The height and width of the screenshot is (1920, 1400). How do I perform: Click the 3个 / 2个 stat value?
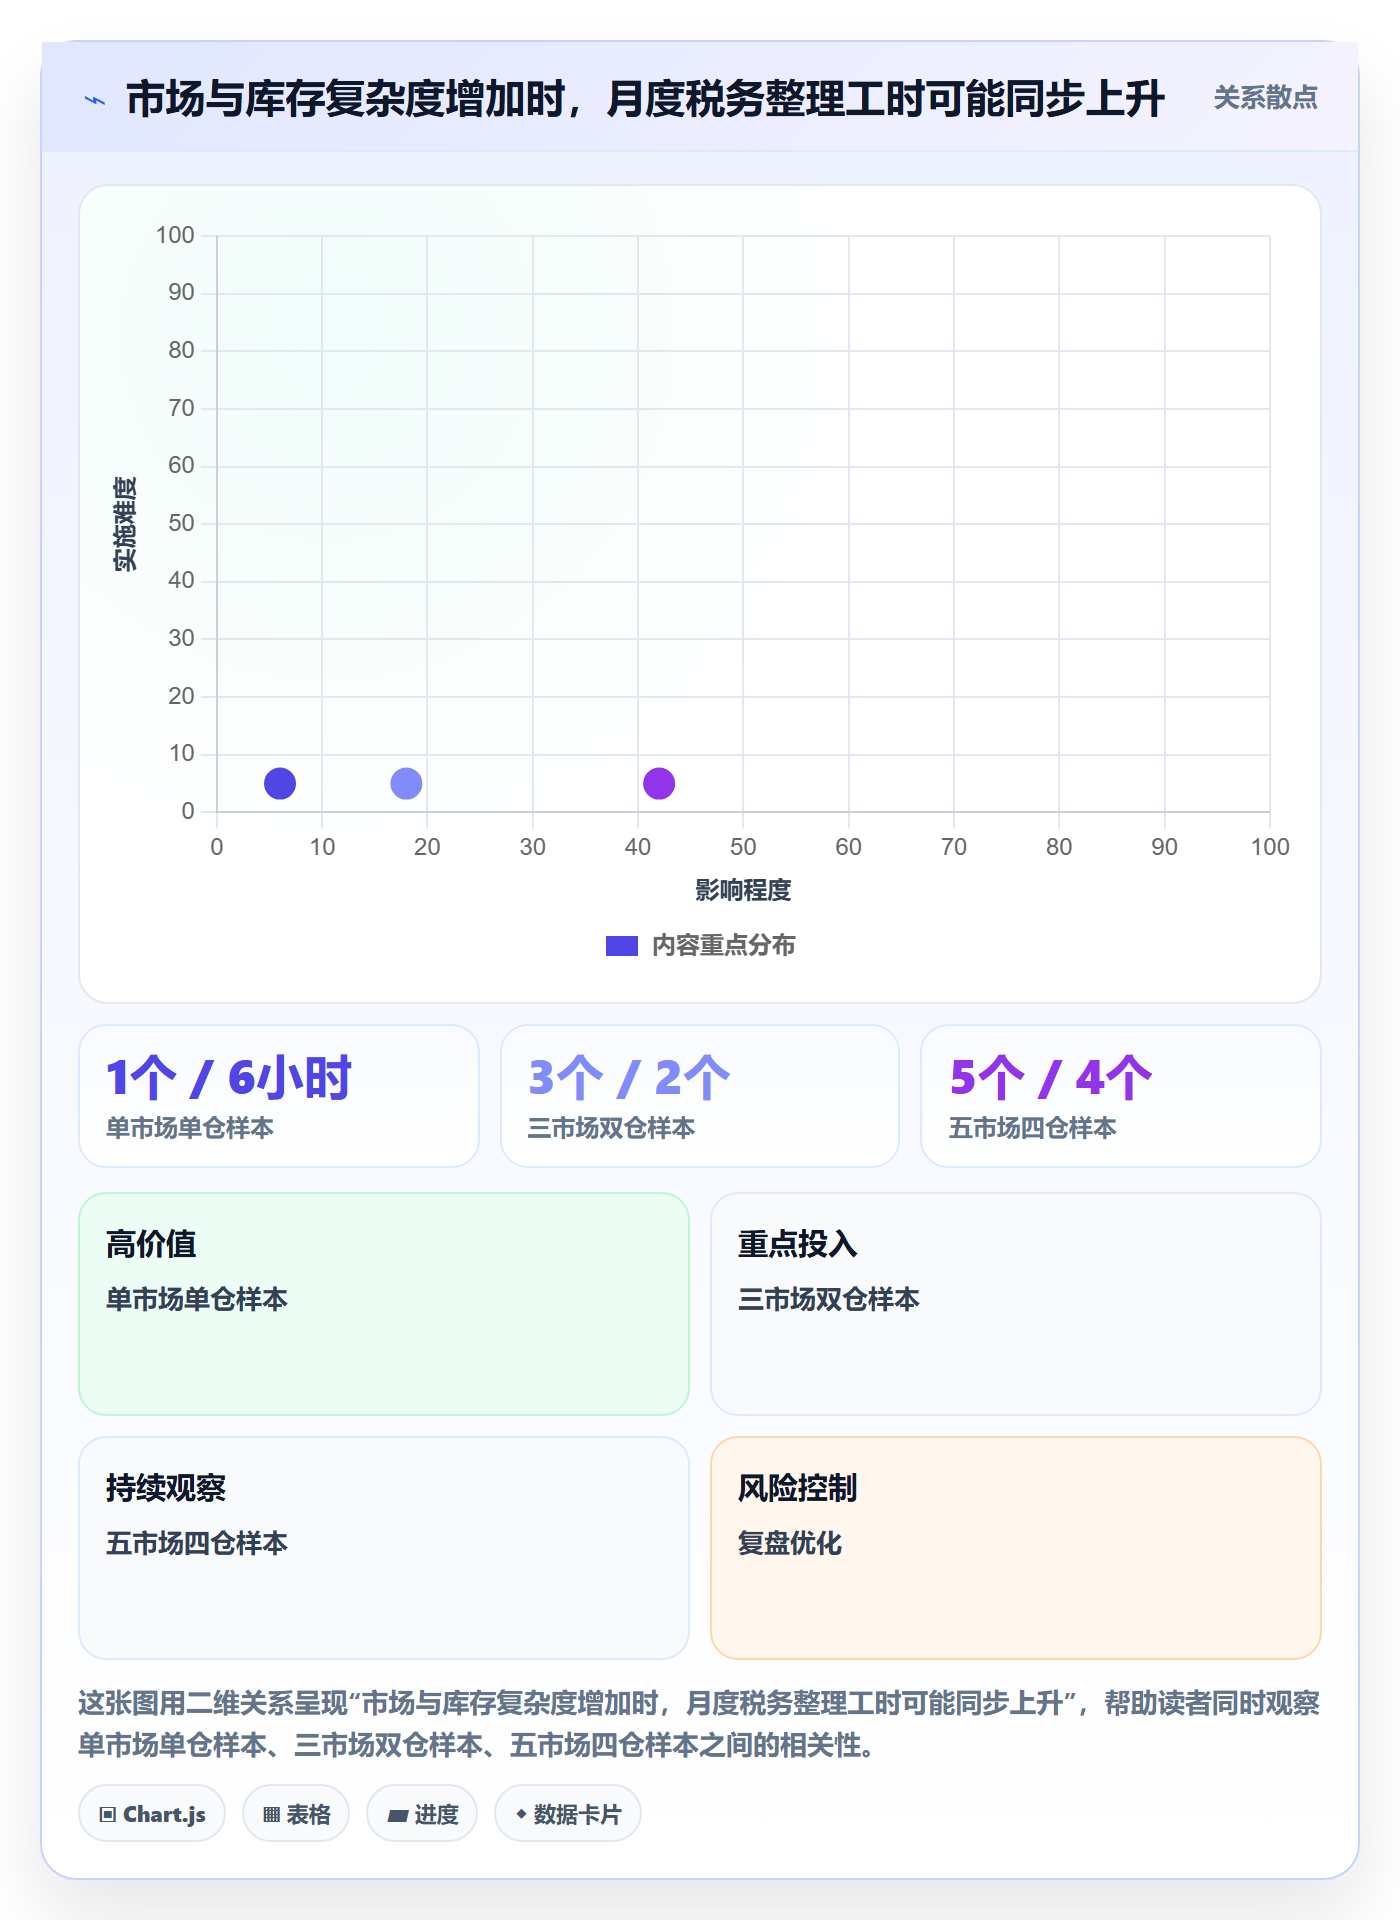629,1078
